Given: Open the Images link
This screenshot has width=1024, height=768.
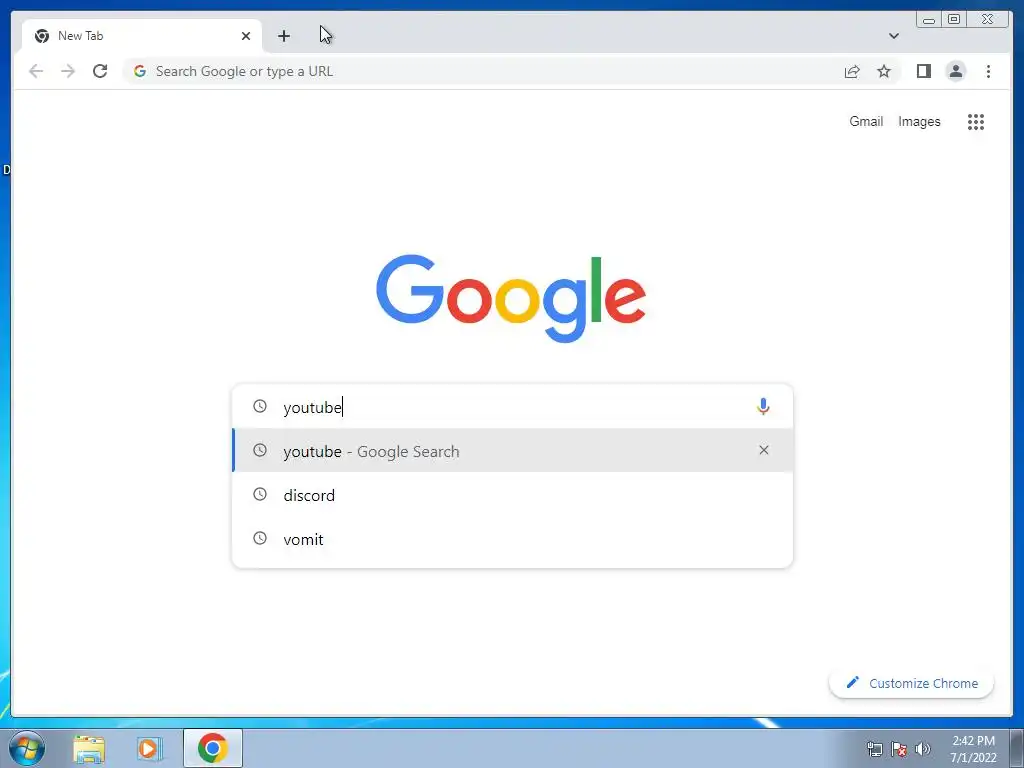Looking at the screenshot, I should pos(919,121).
